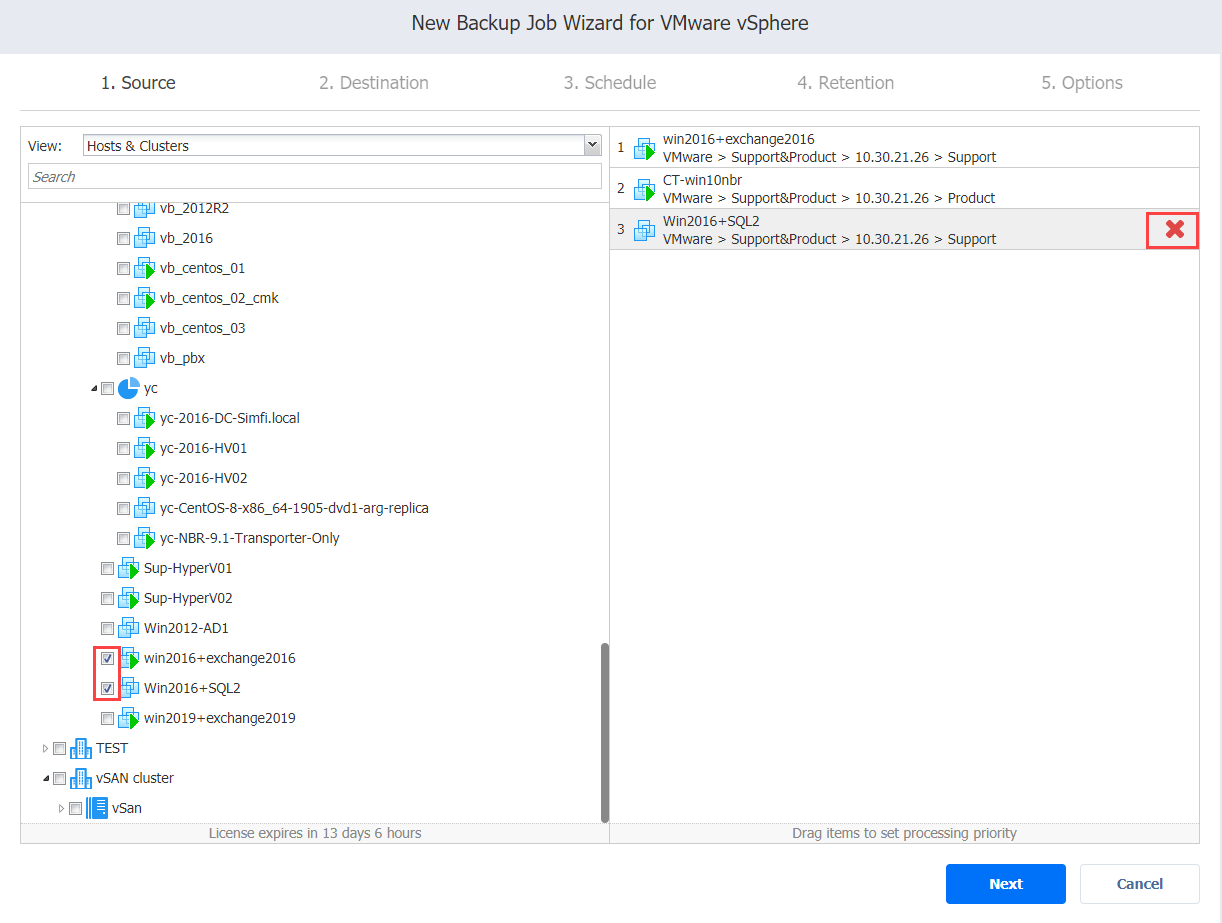Expand the TEST datacenter node

pyautogui.click(x=45, y=748)
